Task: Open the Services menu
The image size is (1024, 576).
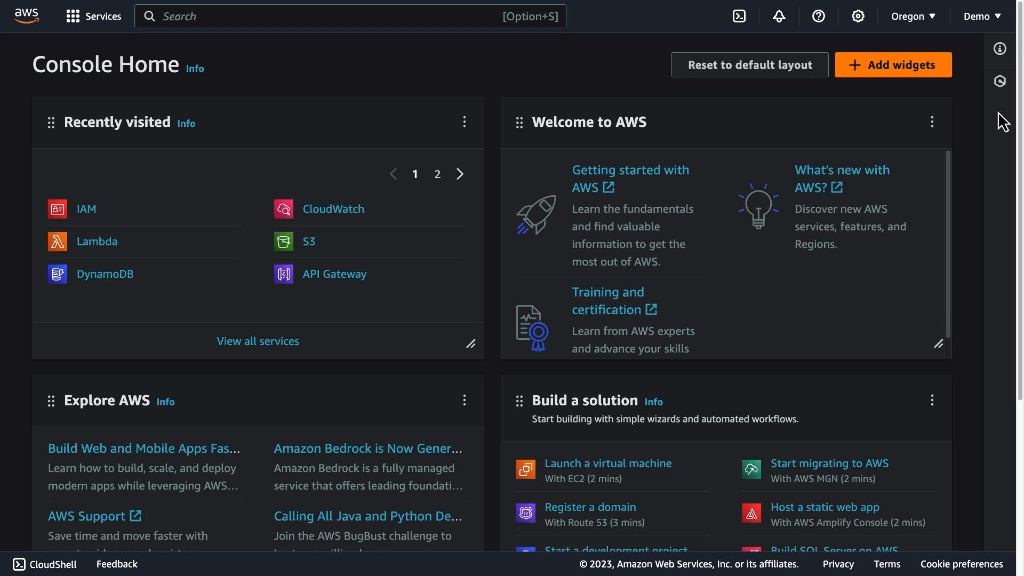Action: point(93,16)
